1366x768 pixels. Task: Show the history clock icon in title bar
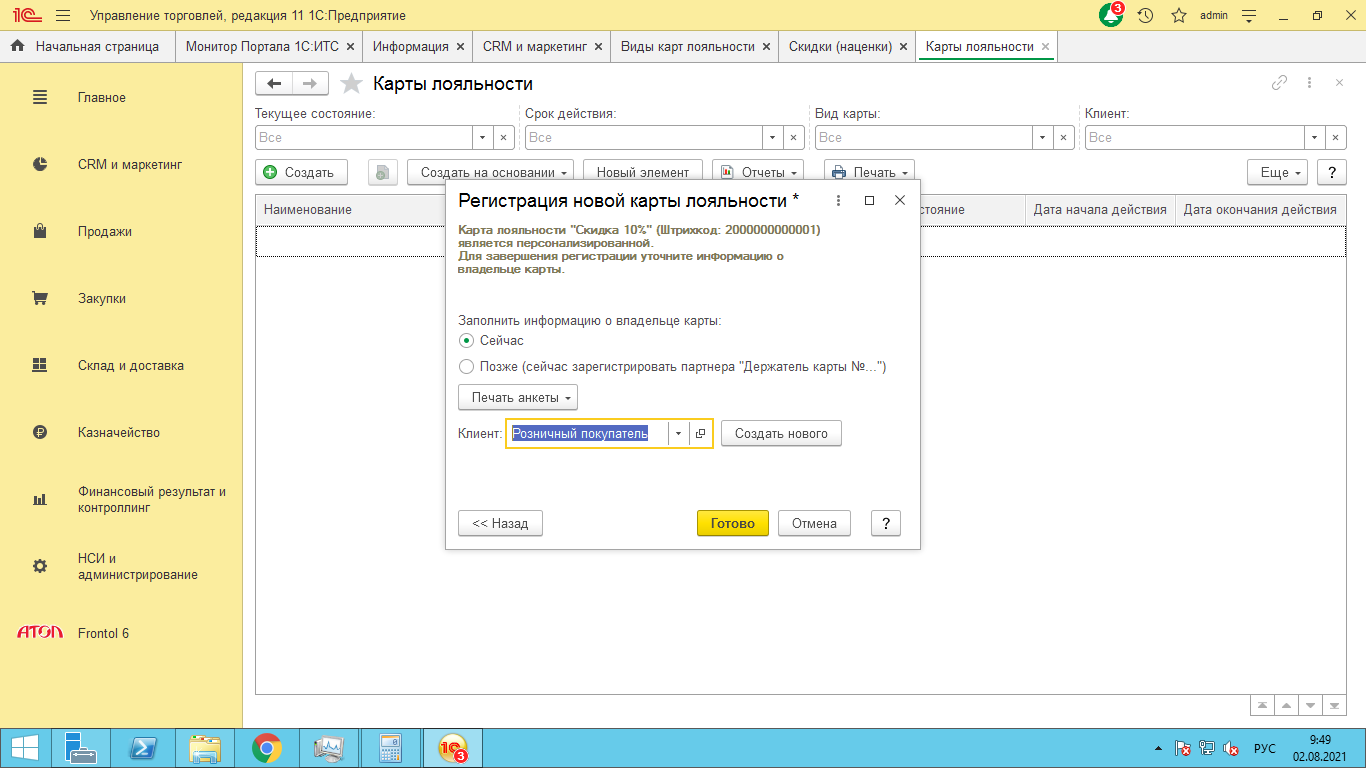(x=1146, y=15)
